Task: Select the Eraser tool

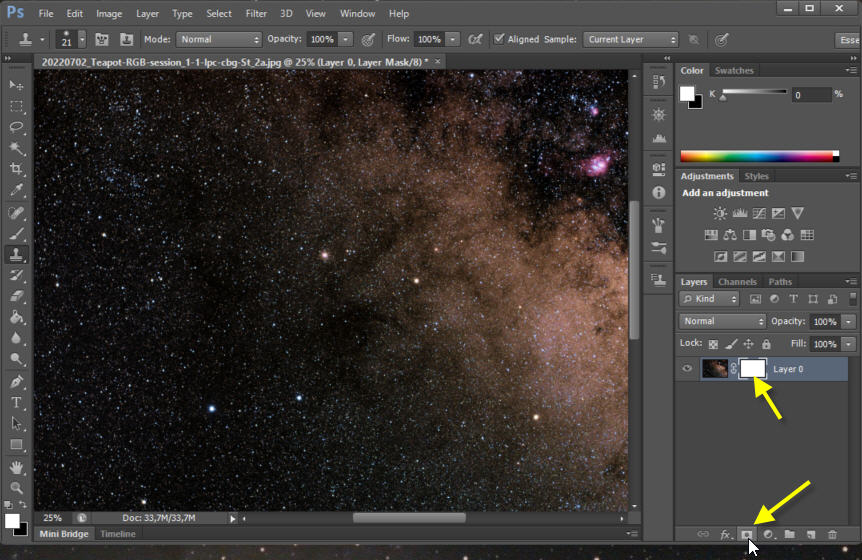Action: click(x=17, y=296)
